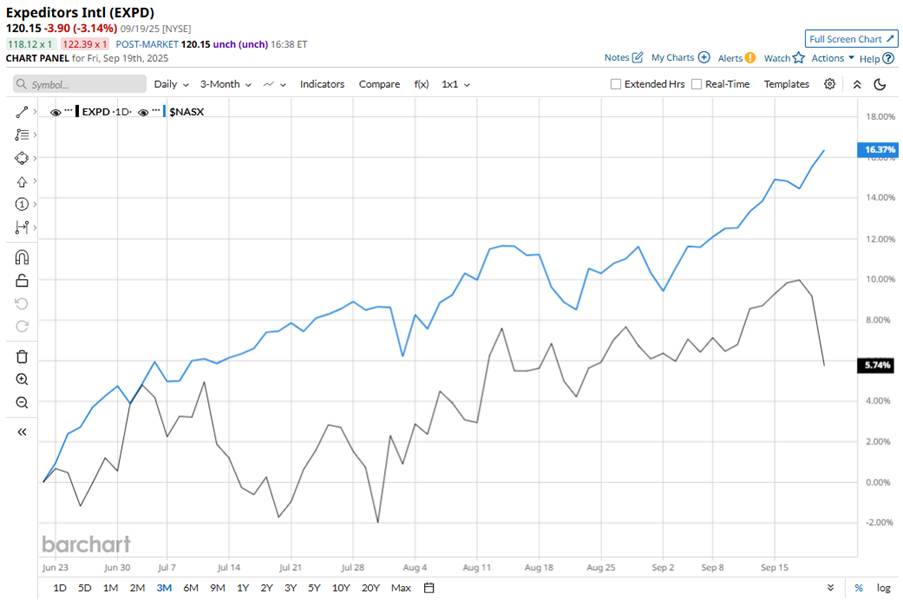Click the Compare button
903x600 pixels.
(x=379, y=85)
